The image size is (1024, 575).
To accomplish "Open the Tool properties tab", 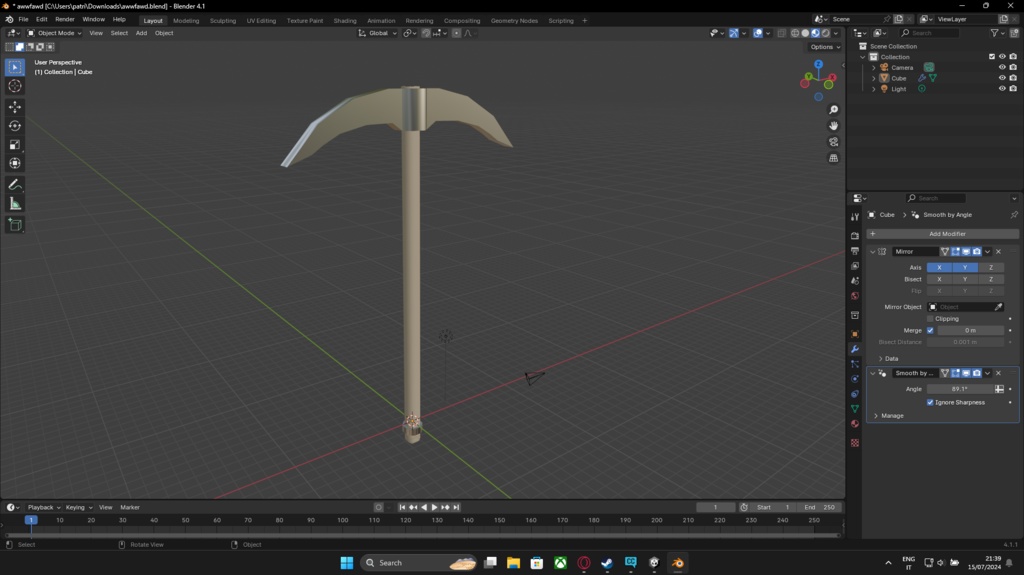I will [855, 217].
